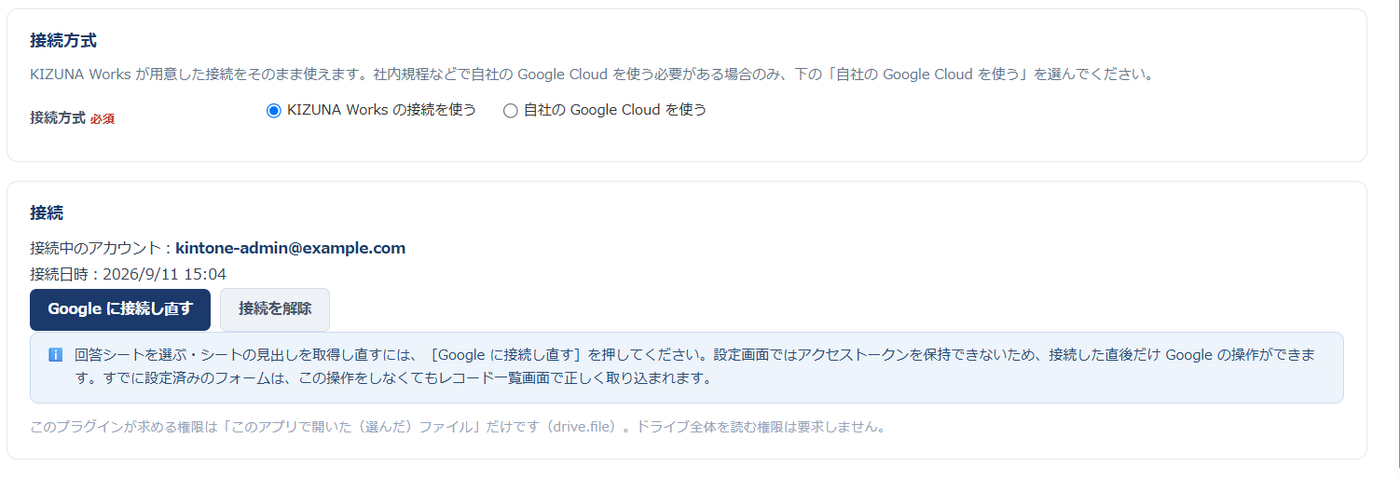This screenshot has width=1400, height=479.
Task: Click the notice text starting with '回答シートを選ぶ'
Action: click(x=694, y=367)
